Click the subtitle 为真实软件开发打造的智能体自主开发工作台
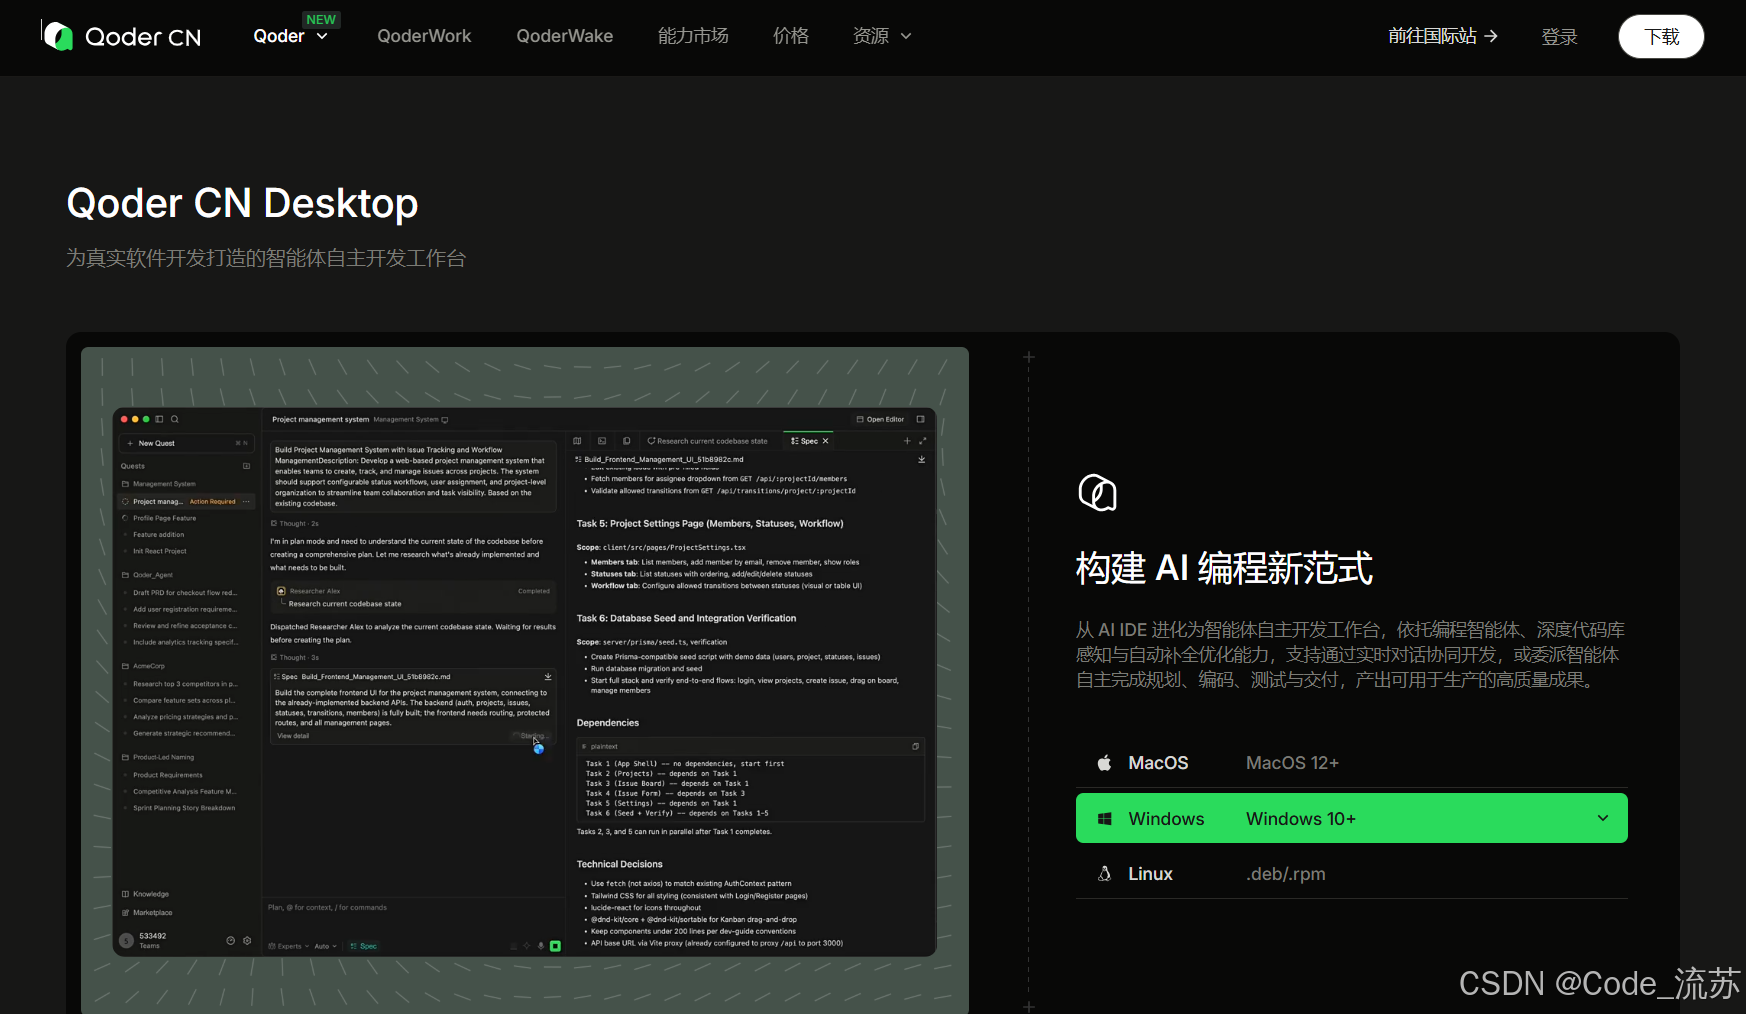The image size is (1746, 1014). [x=266, y=258]
